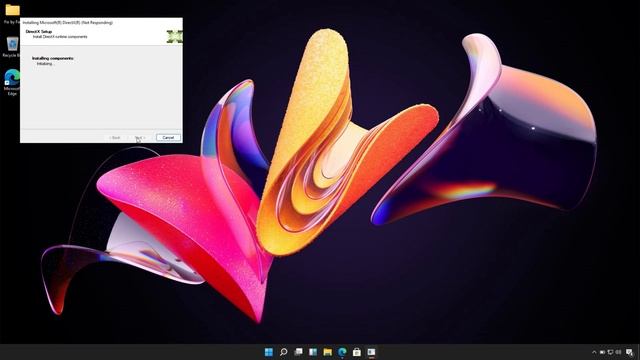Open Task View from the taskbar
Viewport: 640px width, 360px height.
(x=298, y=352)
